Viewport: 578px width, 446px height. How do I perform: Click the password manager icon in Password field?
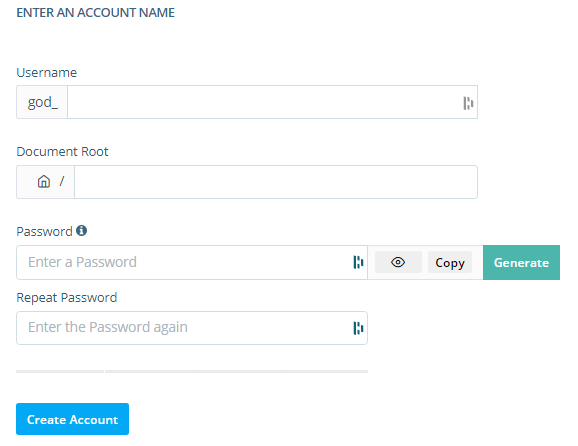[x=358, y=262]
